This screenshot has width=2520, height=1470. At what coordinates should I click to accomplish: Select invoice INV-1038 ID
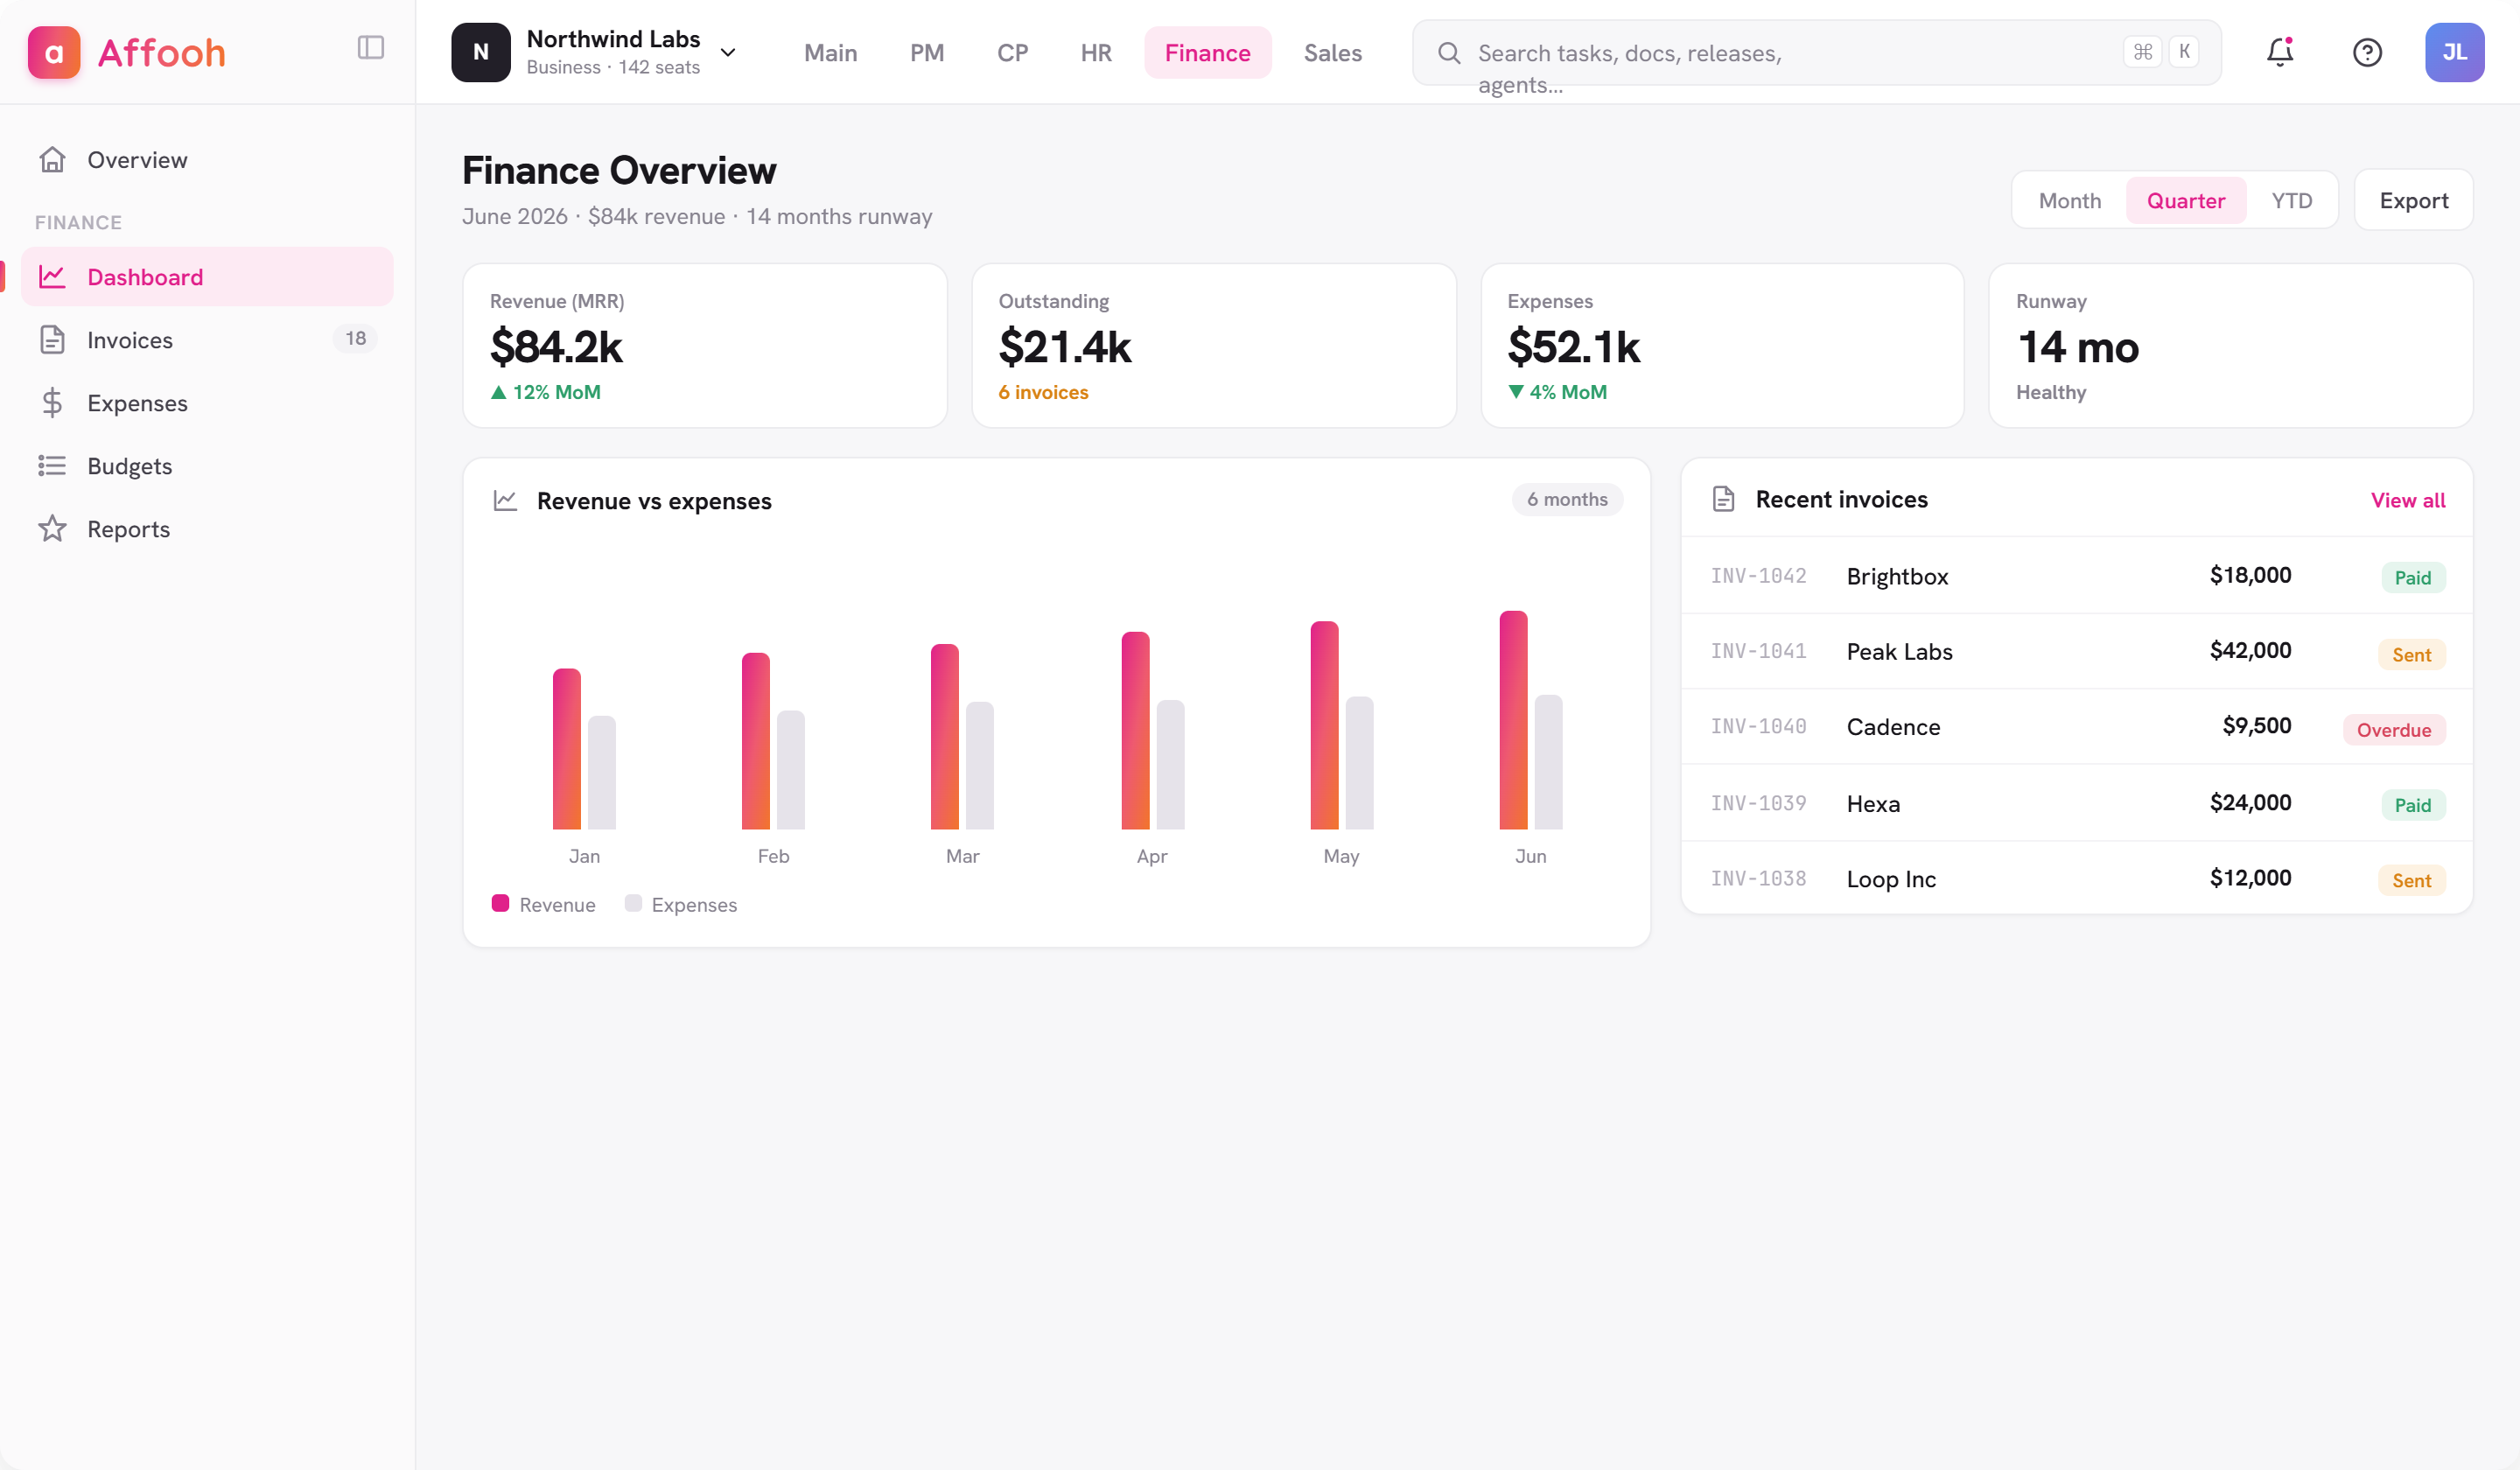[x=1758, y=878]
